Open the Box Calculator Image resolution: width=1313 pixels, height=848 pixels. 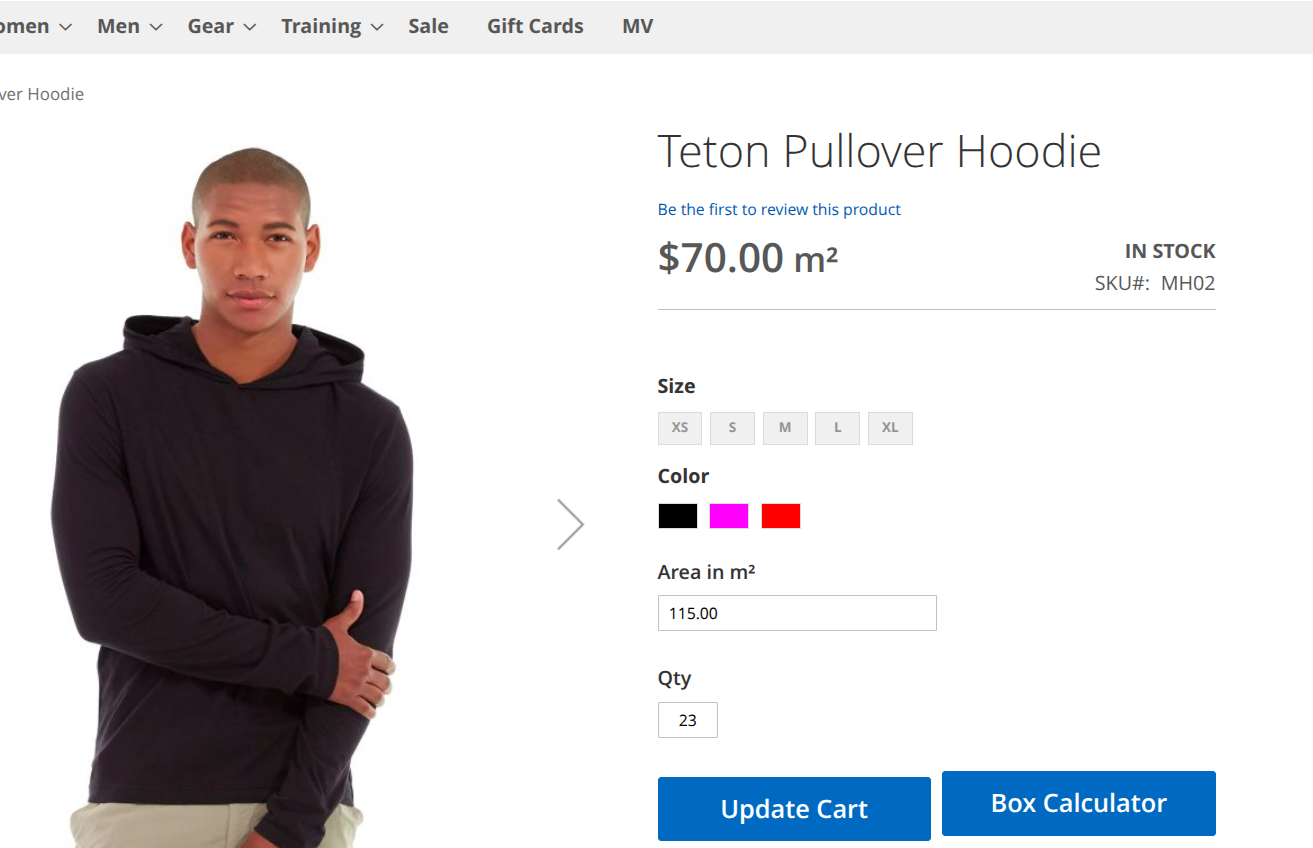[x=1078, y=803]
